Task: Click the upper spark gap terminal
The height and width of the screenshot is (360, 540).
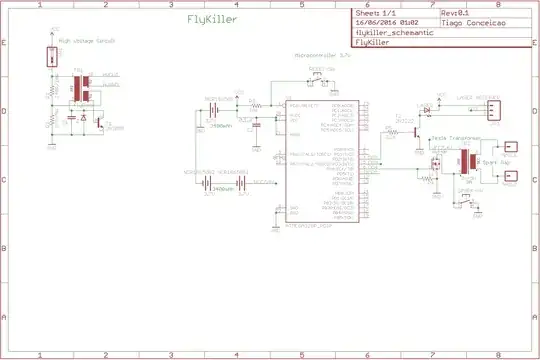Action: click(511, 147)
